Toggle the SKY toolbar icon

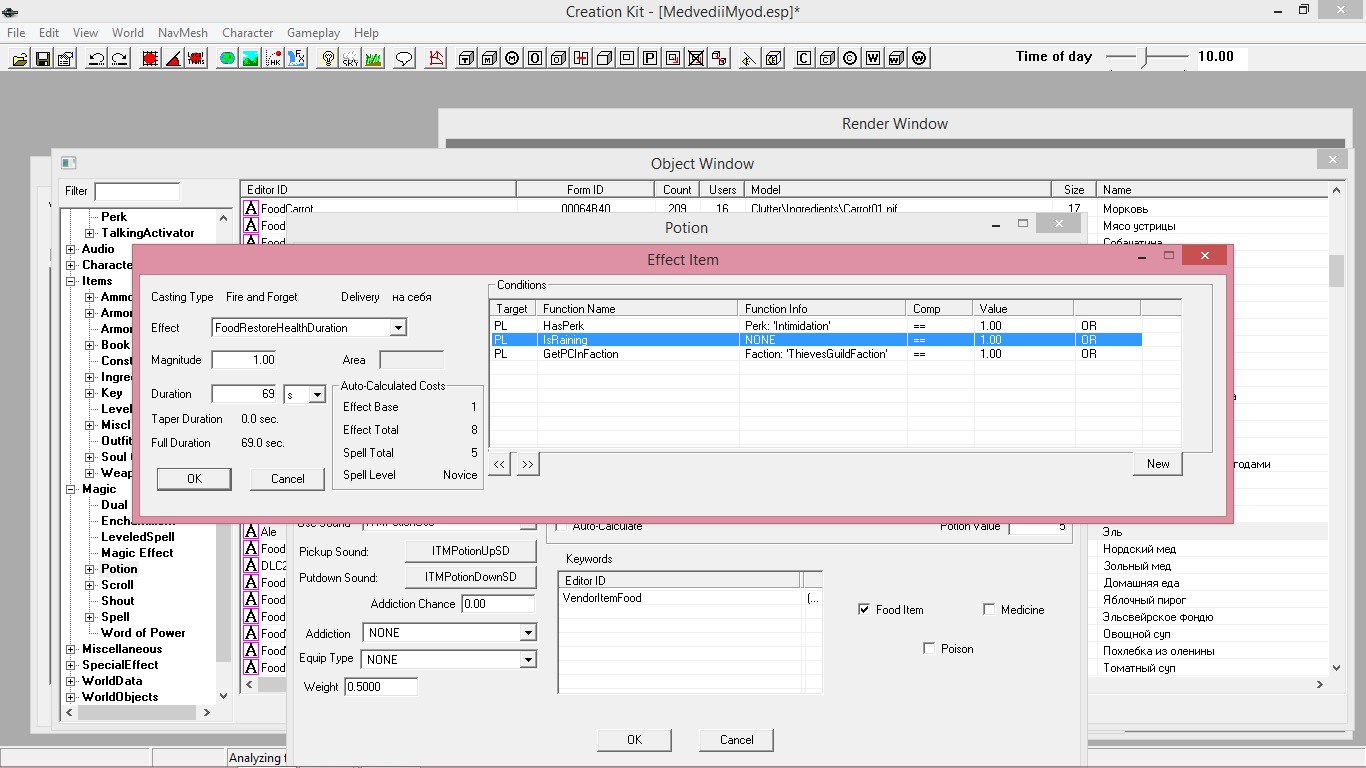coord(350,59)
